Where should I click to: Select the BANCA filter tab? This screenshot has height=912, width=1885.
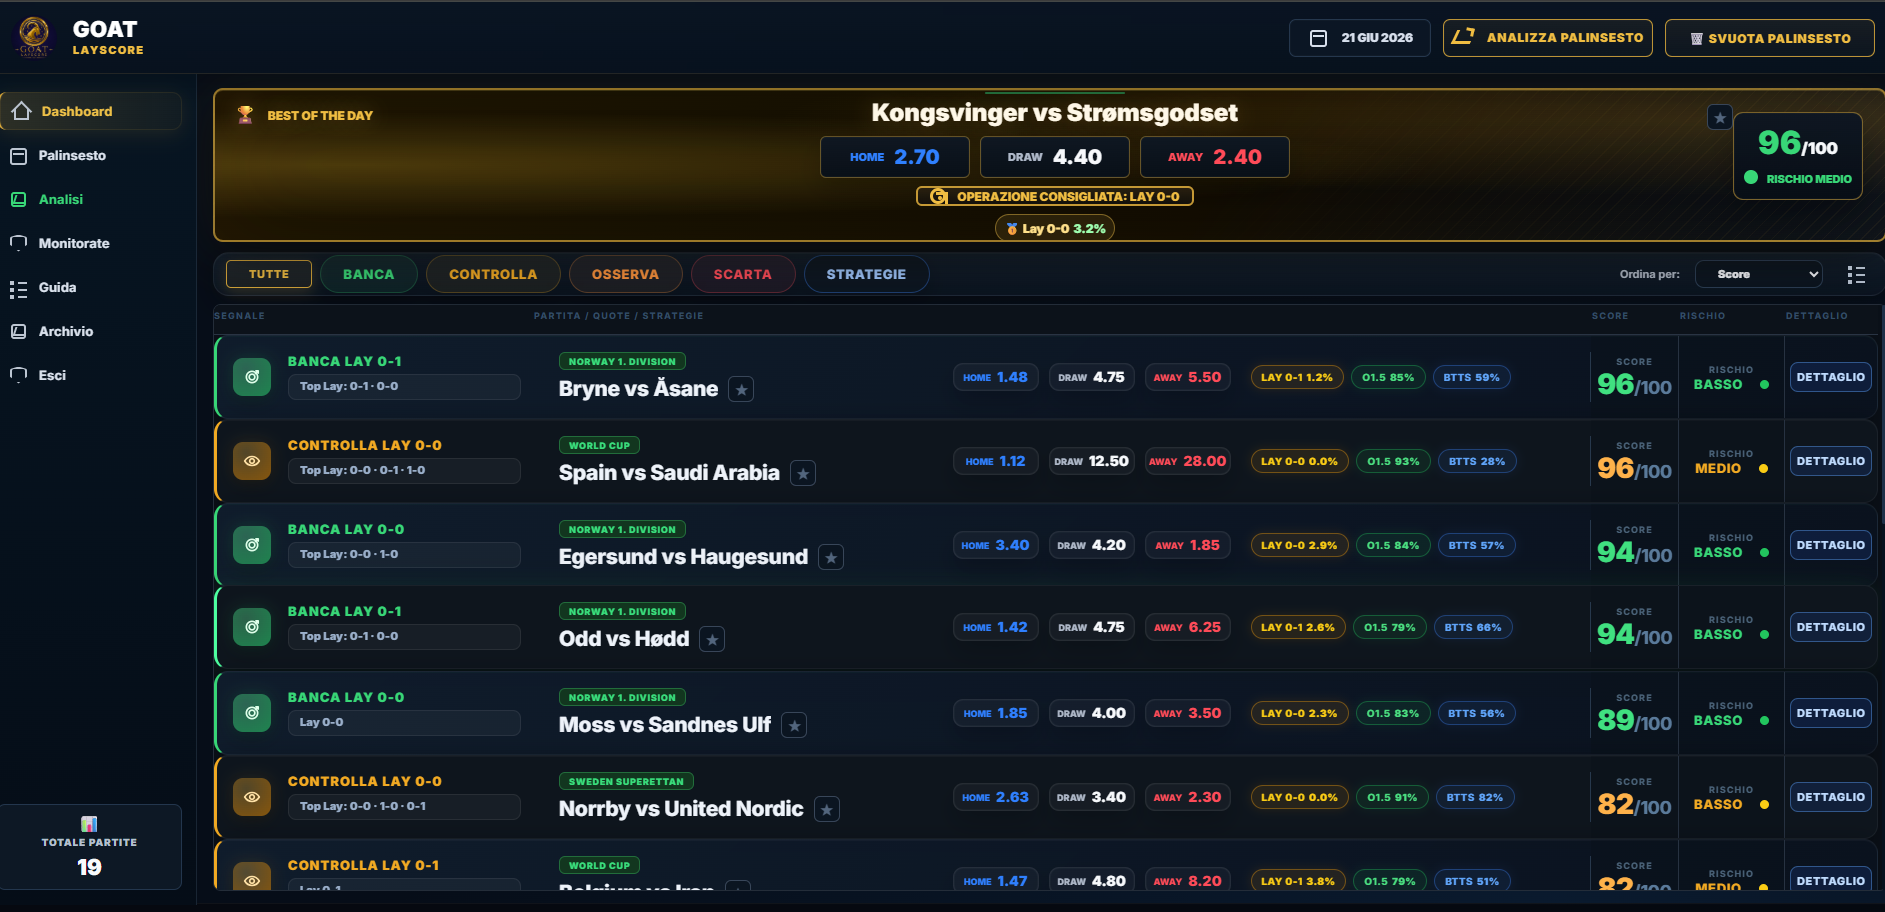[x=369, y=274]
